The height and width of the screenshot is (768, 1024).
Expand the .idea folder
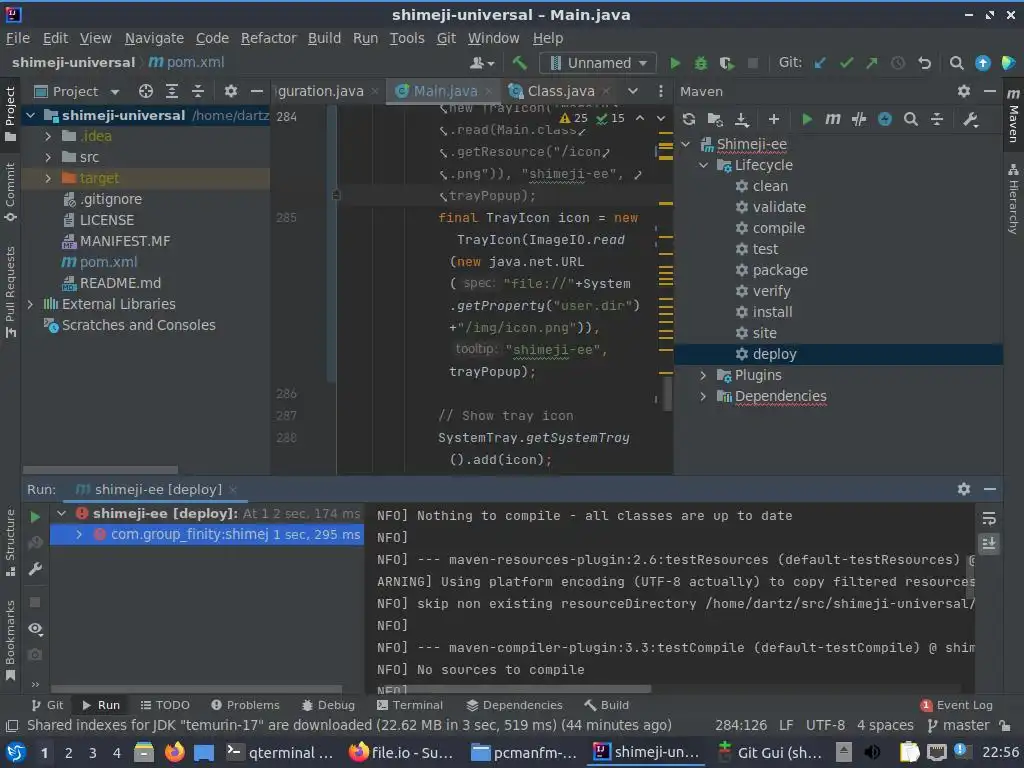click(48, 136)
